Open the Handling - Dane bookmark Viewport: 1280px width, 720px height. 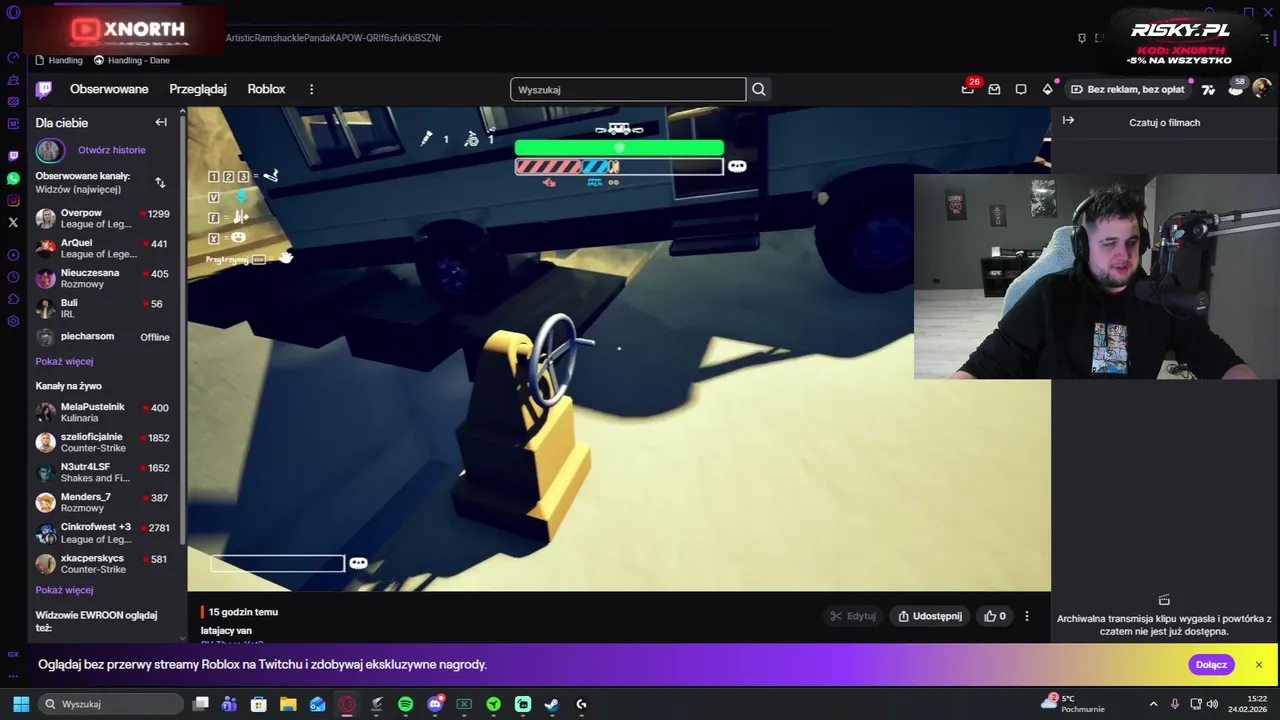[132, 60]
